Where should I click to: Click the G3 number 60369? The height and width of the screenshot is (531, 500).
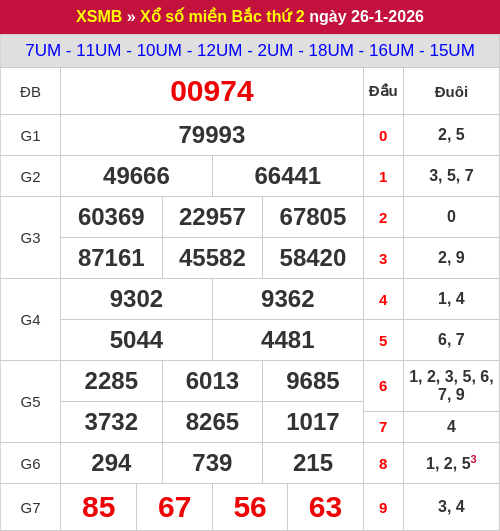111,217
